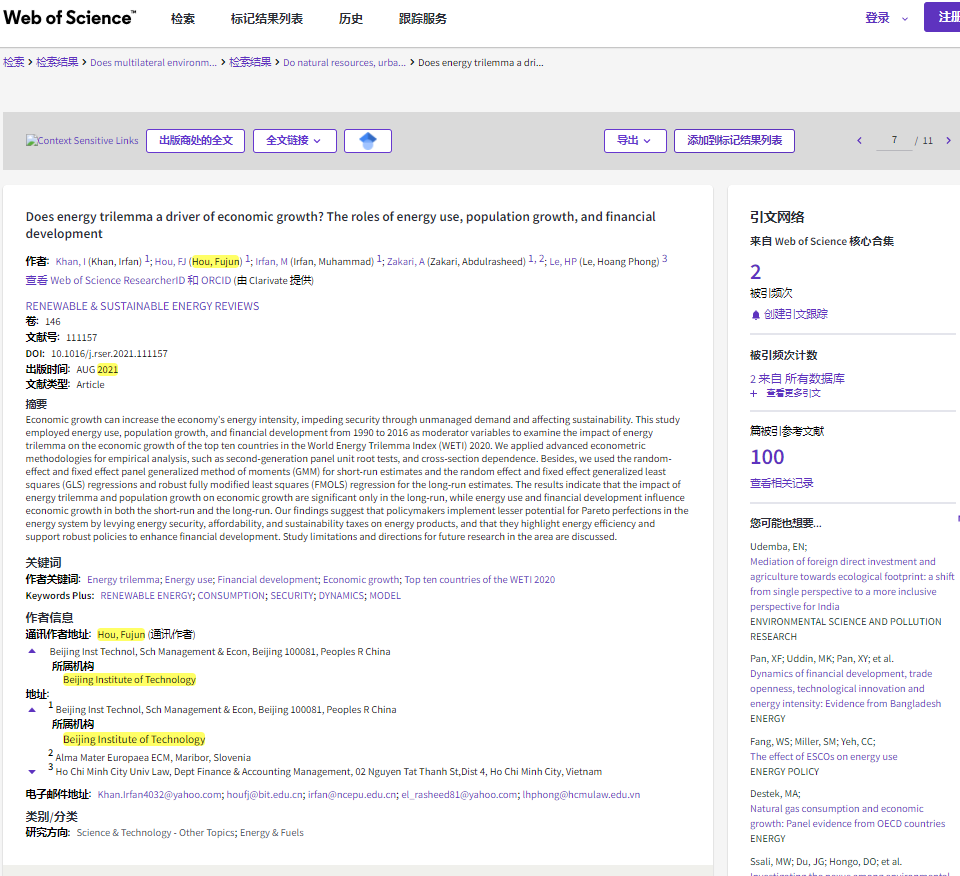The image size is (960, 876).
Task: Click the Context Sensitive Links image
Action: tap(82, 141)
